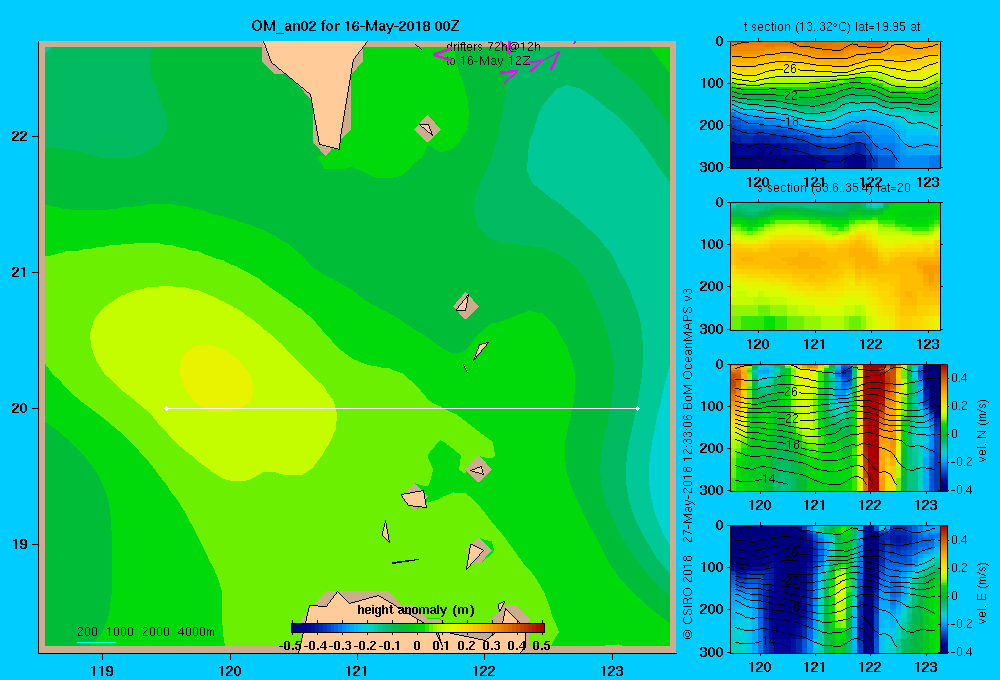
Task: Click latitude tick label 22 on the main map
Action: tap(20, 137)
